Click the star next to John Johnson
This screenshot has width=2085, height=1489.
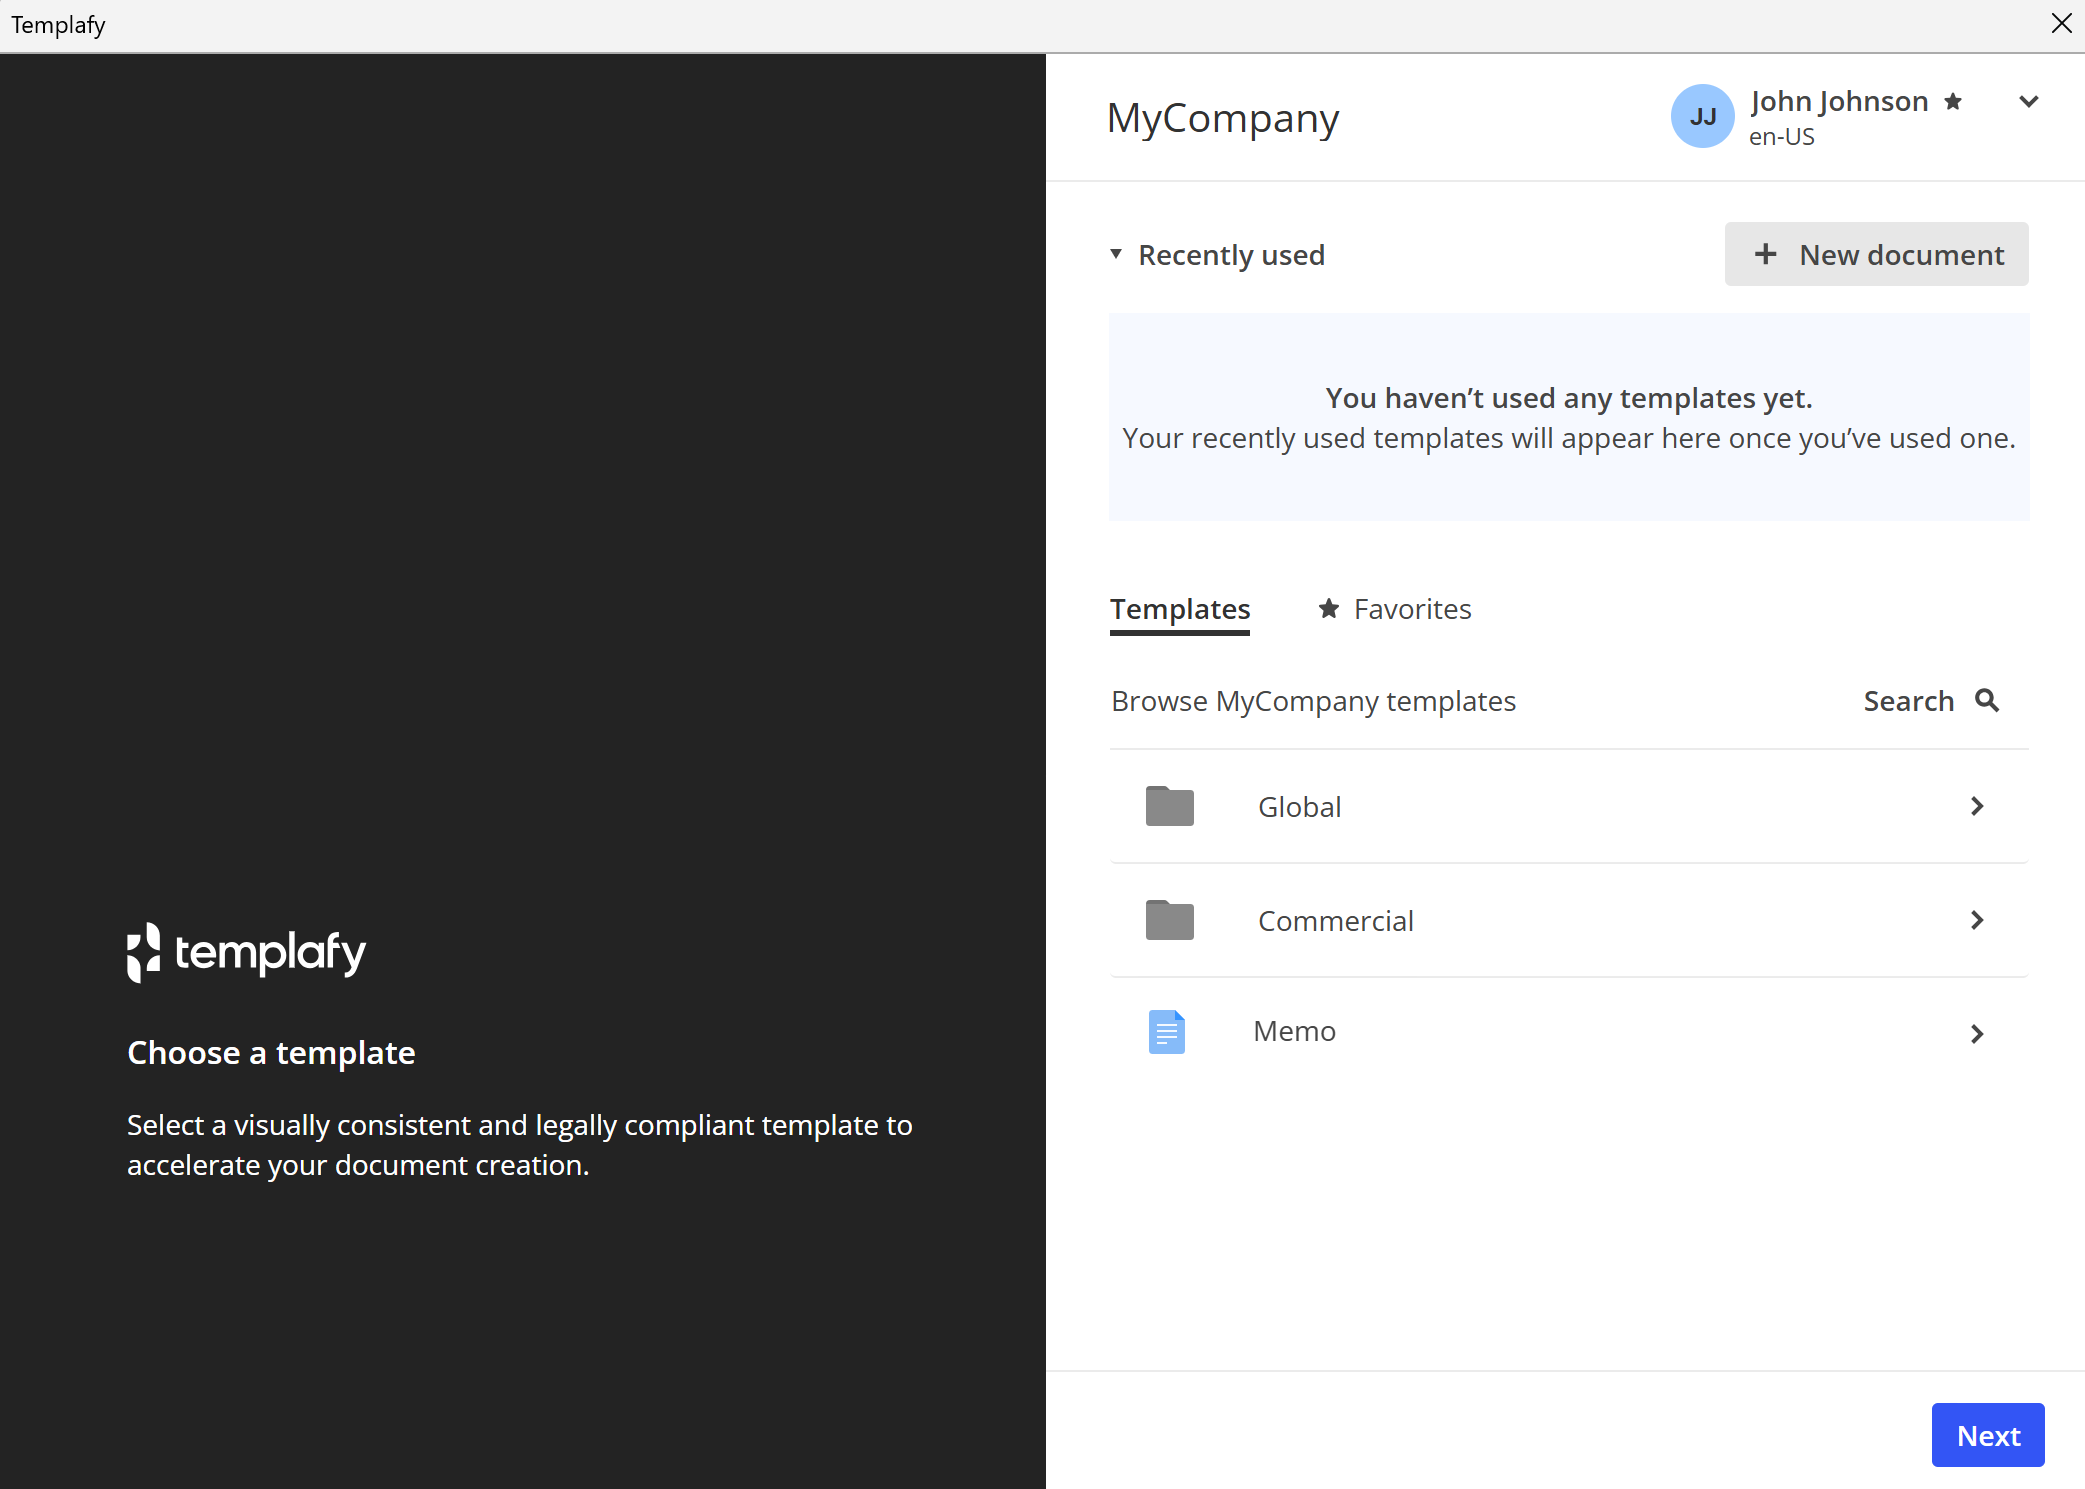click(x=1952, y=101)
